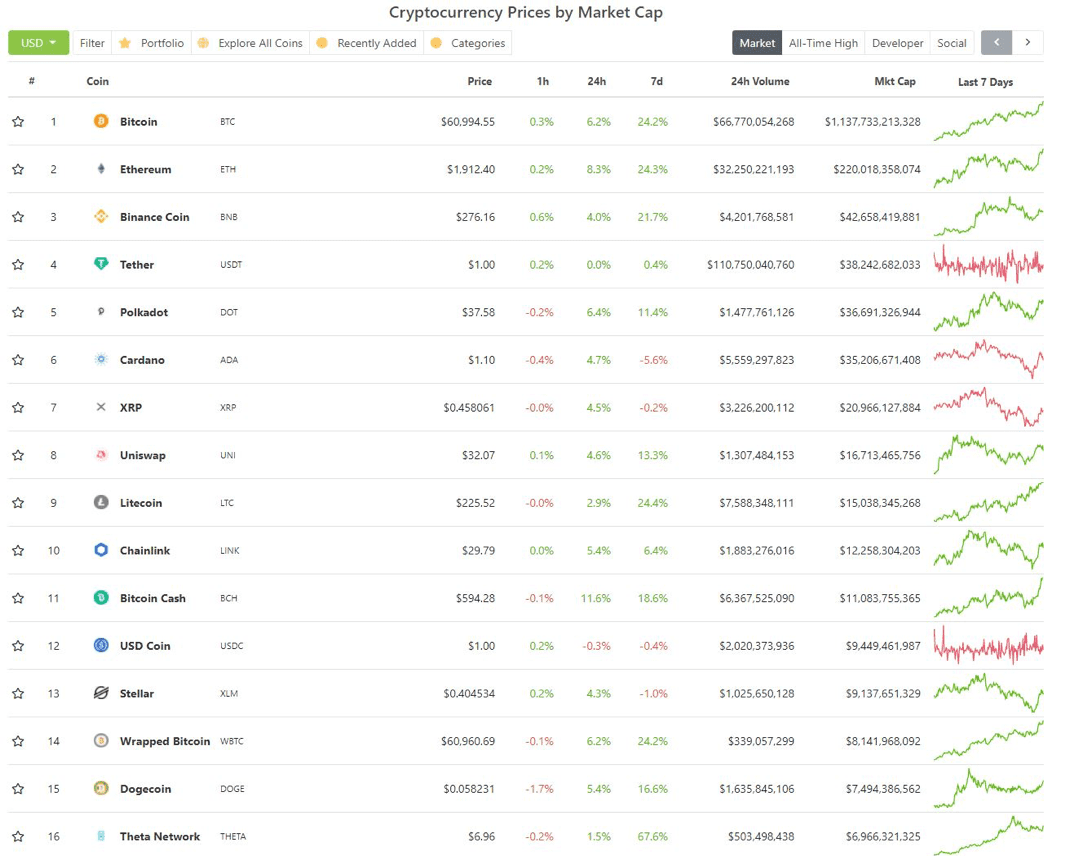The height and width of the screenshot is (856, 1077).
Task: Sort table by Price column header
Action: point(479,81)
